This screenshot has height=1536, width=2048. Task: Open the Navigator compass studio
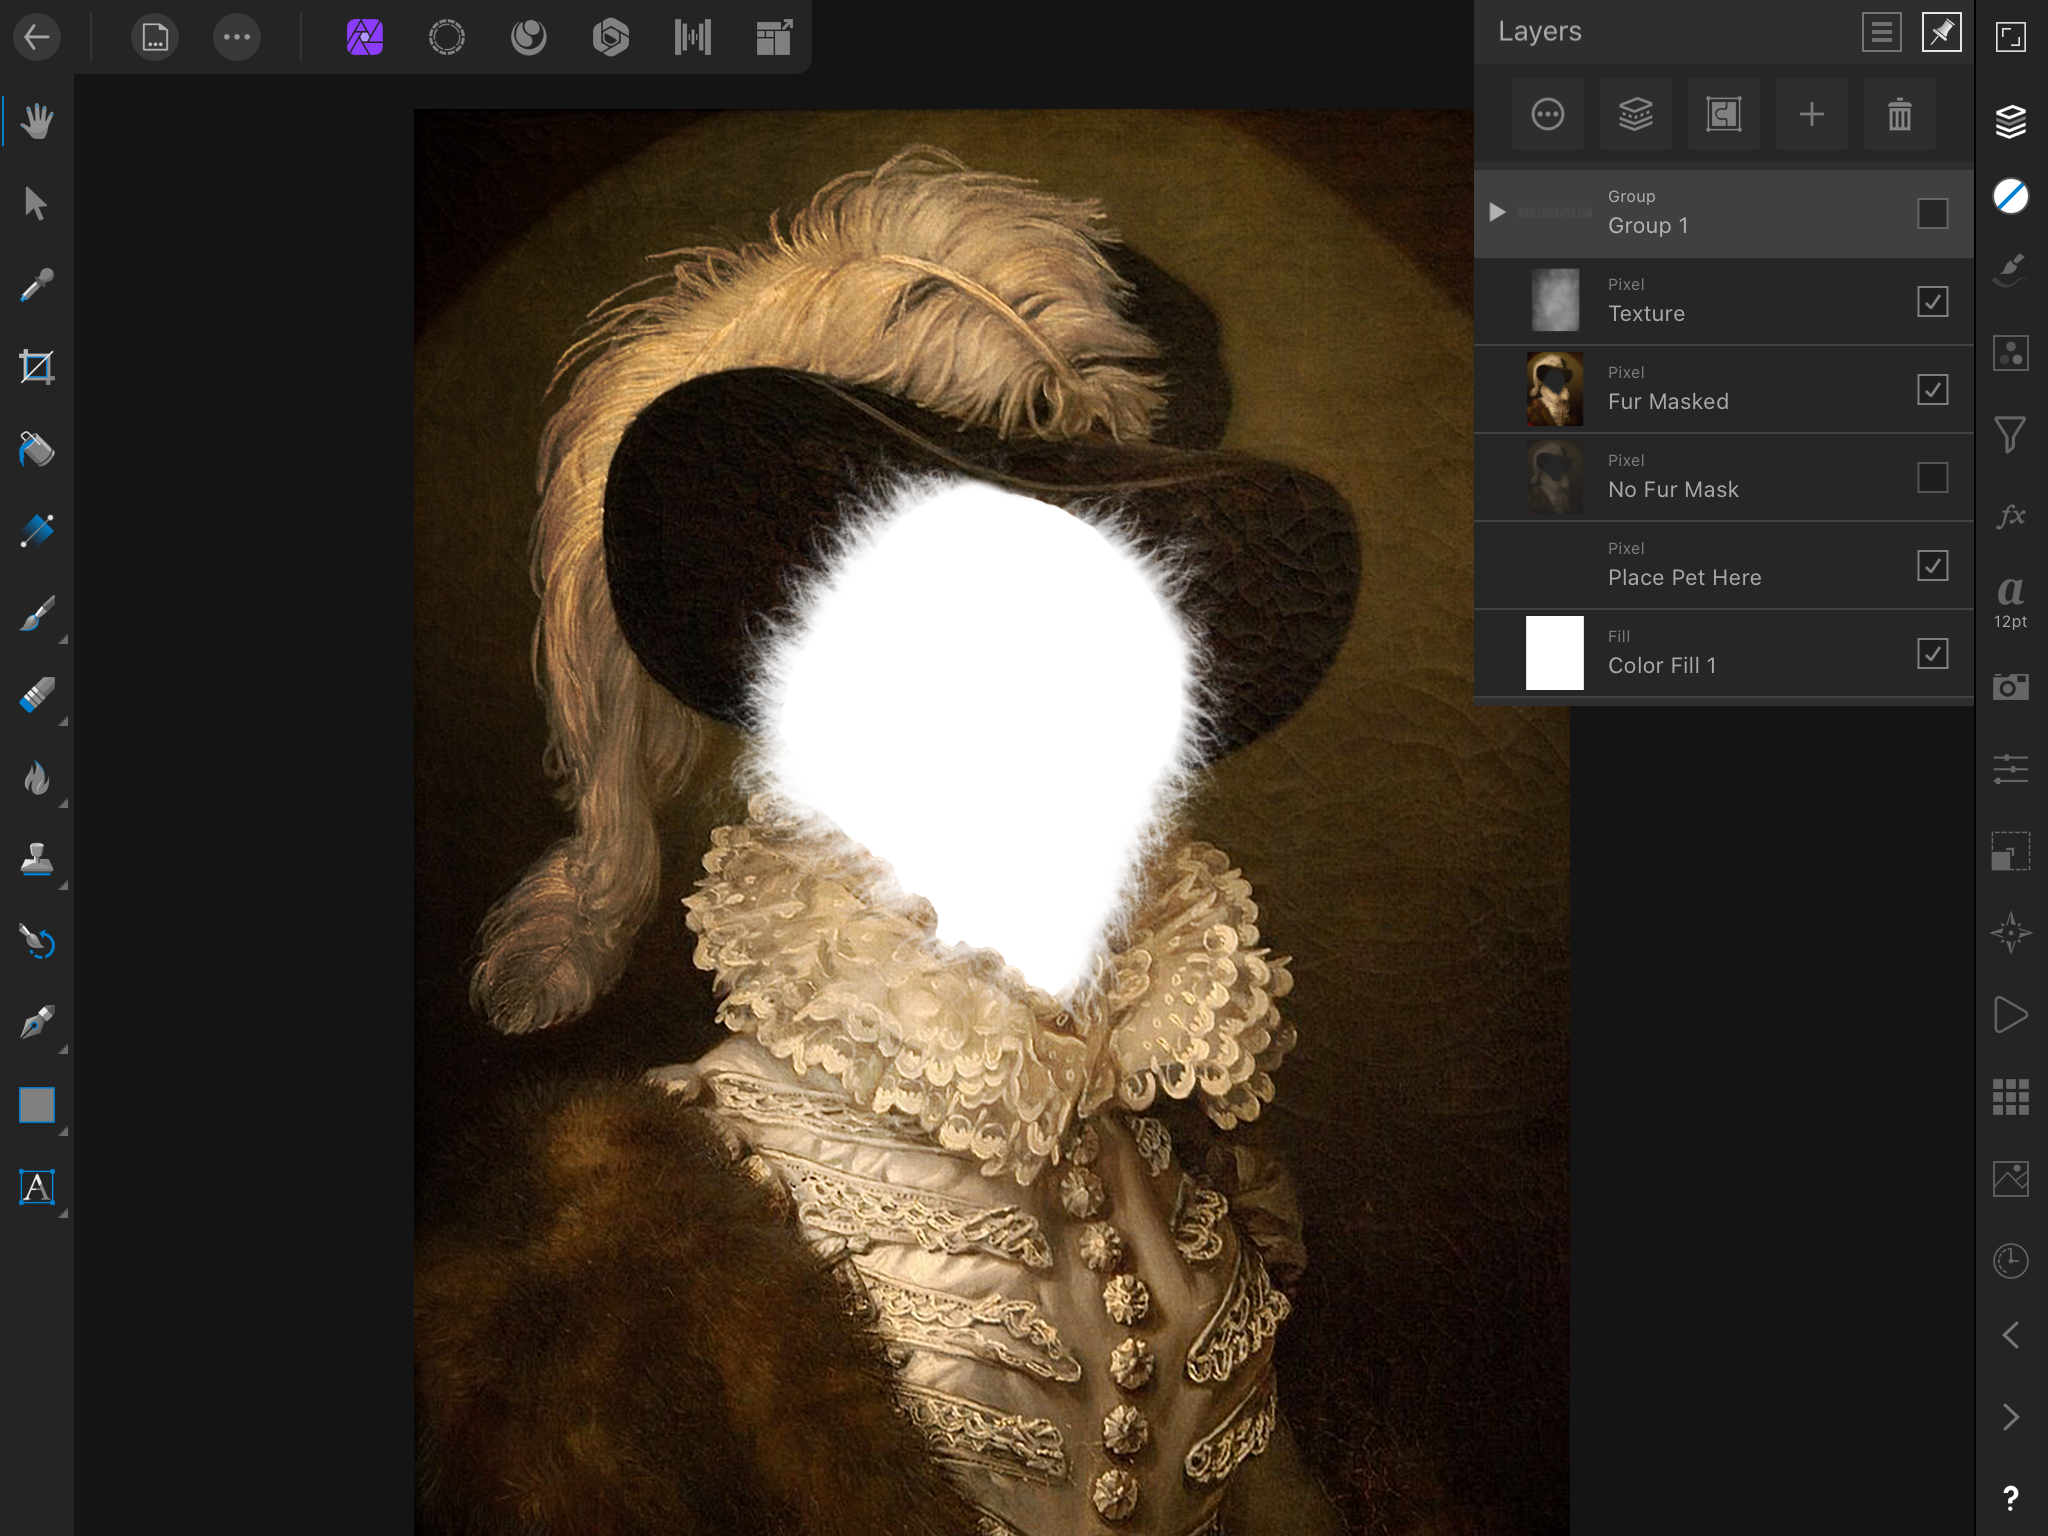click(x=2011, y=933)
